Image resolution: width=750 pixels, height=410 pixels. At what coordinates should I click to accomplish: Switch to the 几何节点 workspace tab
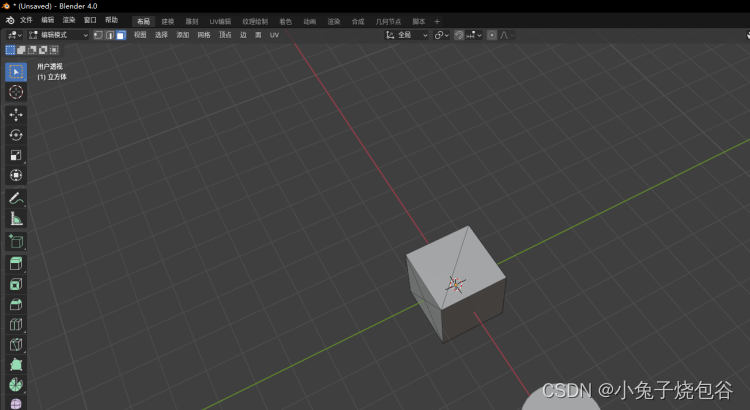388,22
